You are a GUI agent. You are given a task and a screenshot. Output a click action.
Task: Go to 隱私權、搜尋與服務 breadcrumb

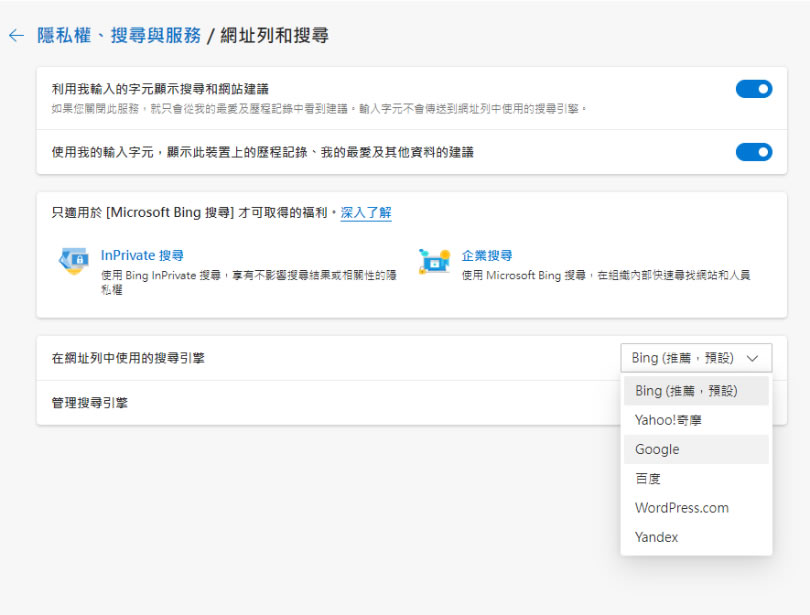[x=119, y=36]
